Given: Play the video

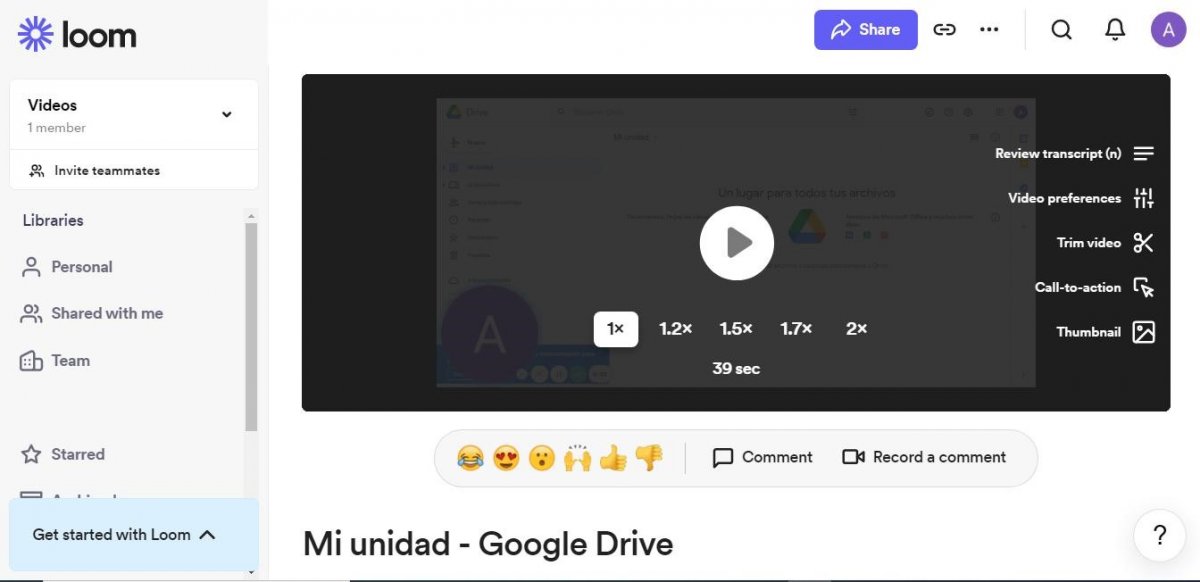Looking at the screenshot, I should pos(736,243).
